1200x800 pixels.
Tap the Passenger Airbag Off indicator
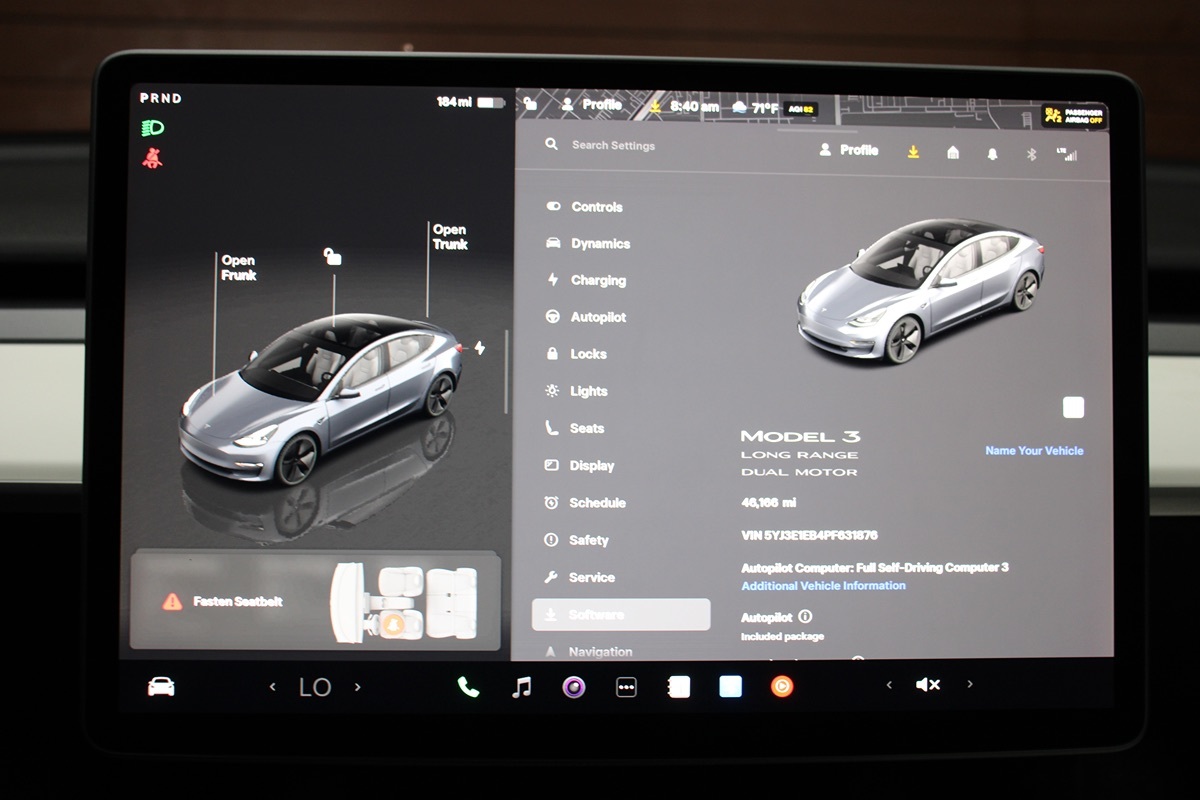(x=1073, y=115)
